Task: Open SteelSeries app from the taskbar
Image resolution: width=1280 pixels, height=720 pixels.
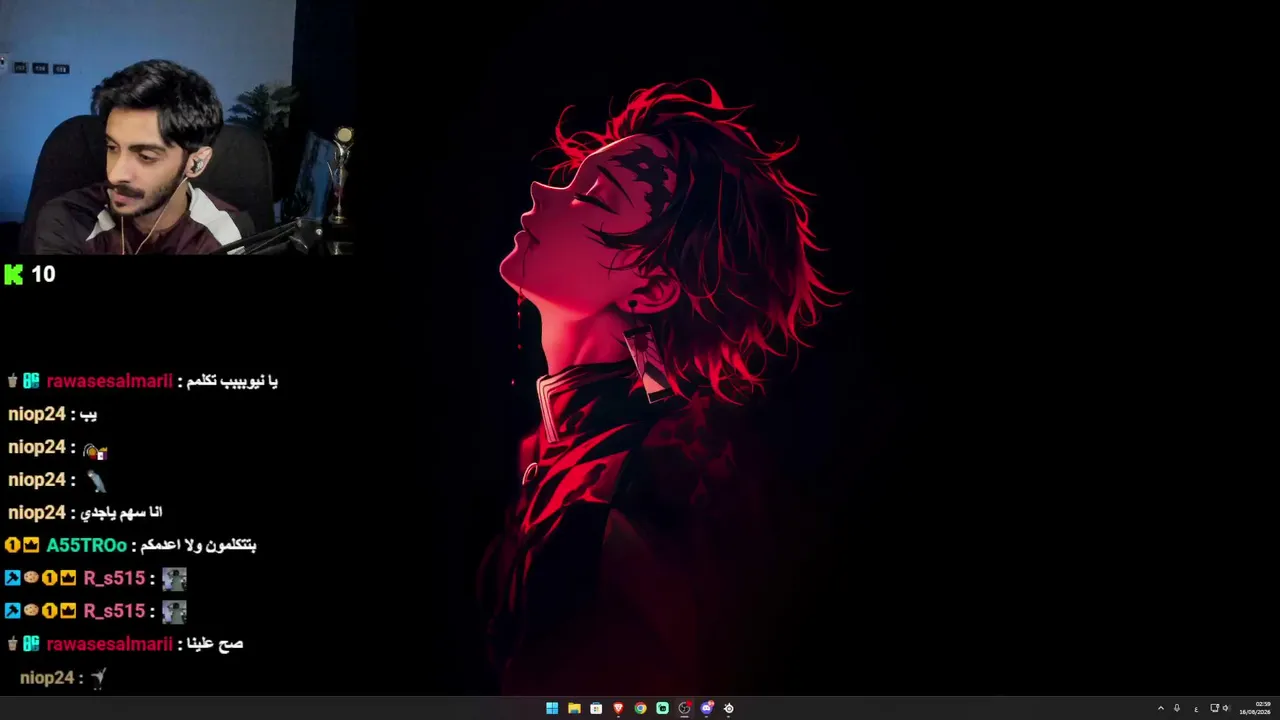Action: point(728,708)
